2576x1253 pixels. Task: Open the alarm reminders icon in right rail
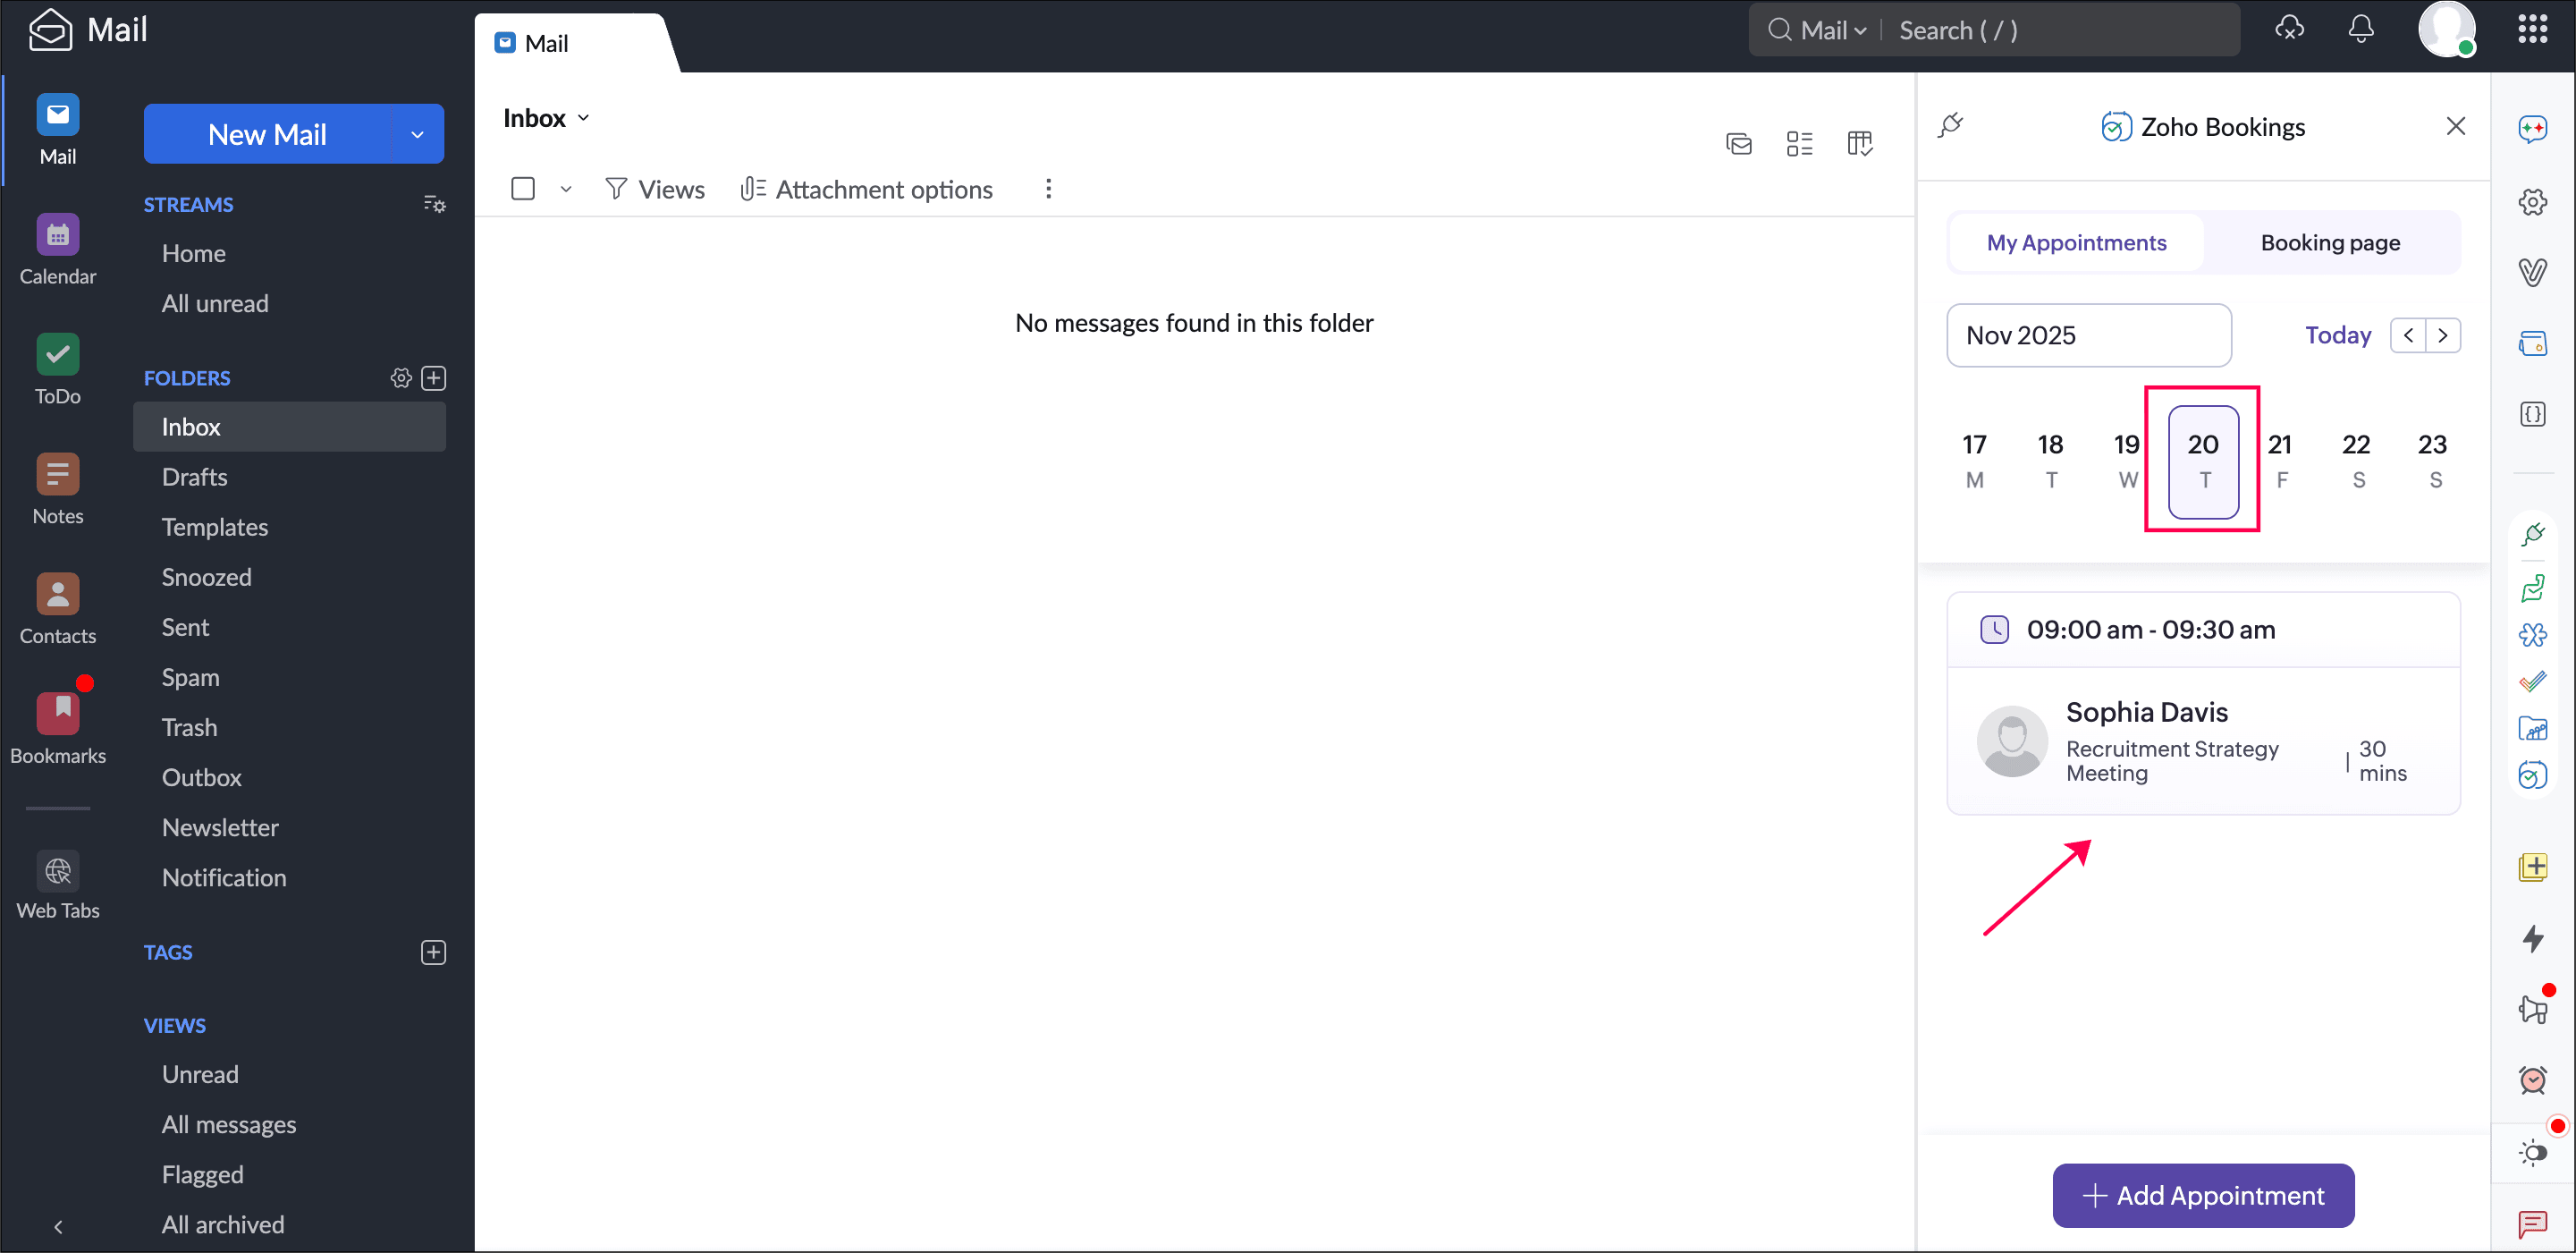pos(2532,1080)
